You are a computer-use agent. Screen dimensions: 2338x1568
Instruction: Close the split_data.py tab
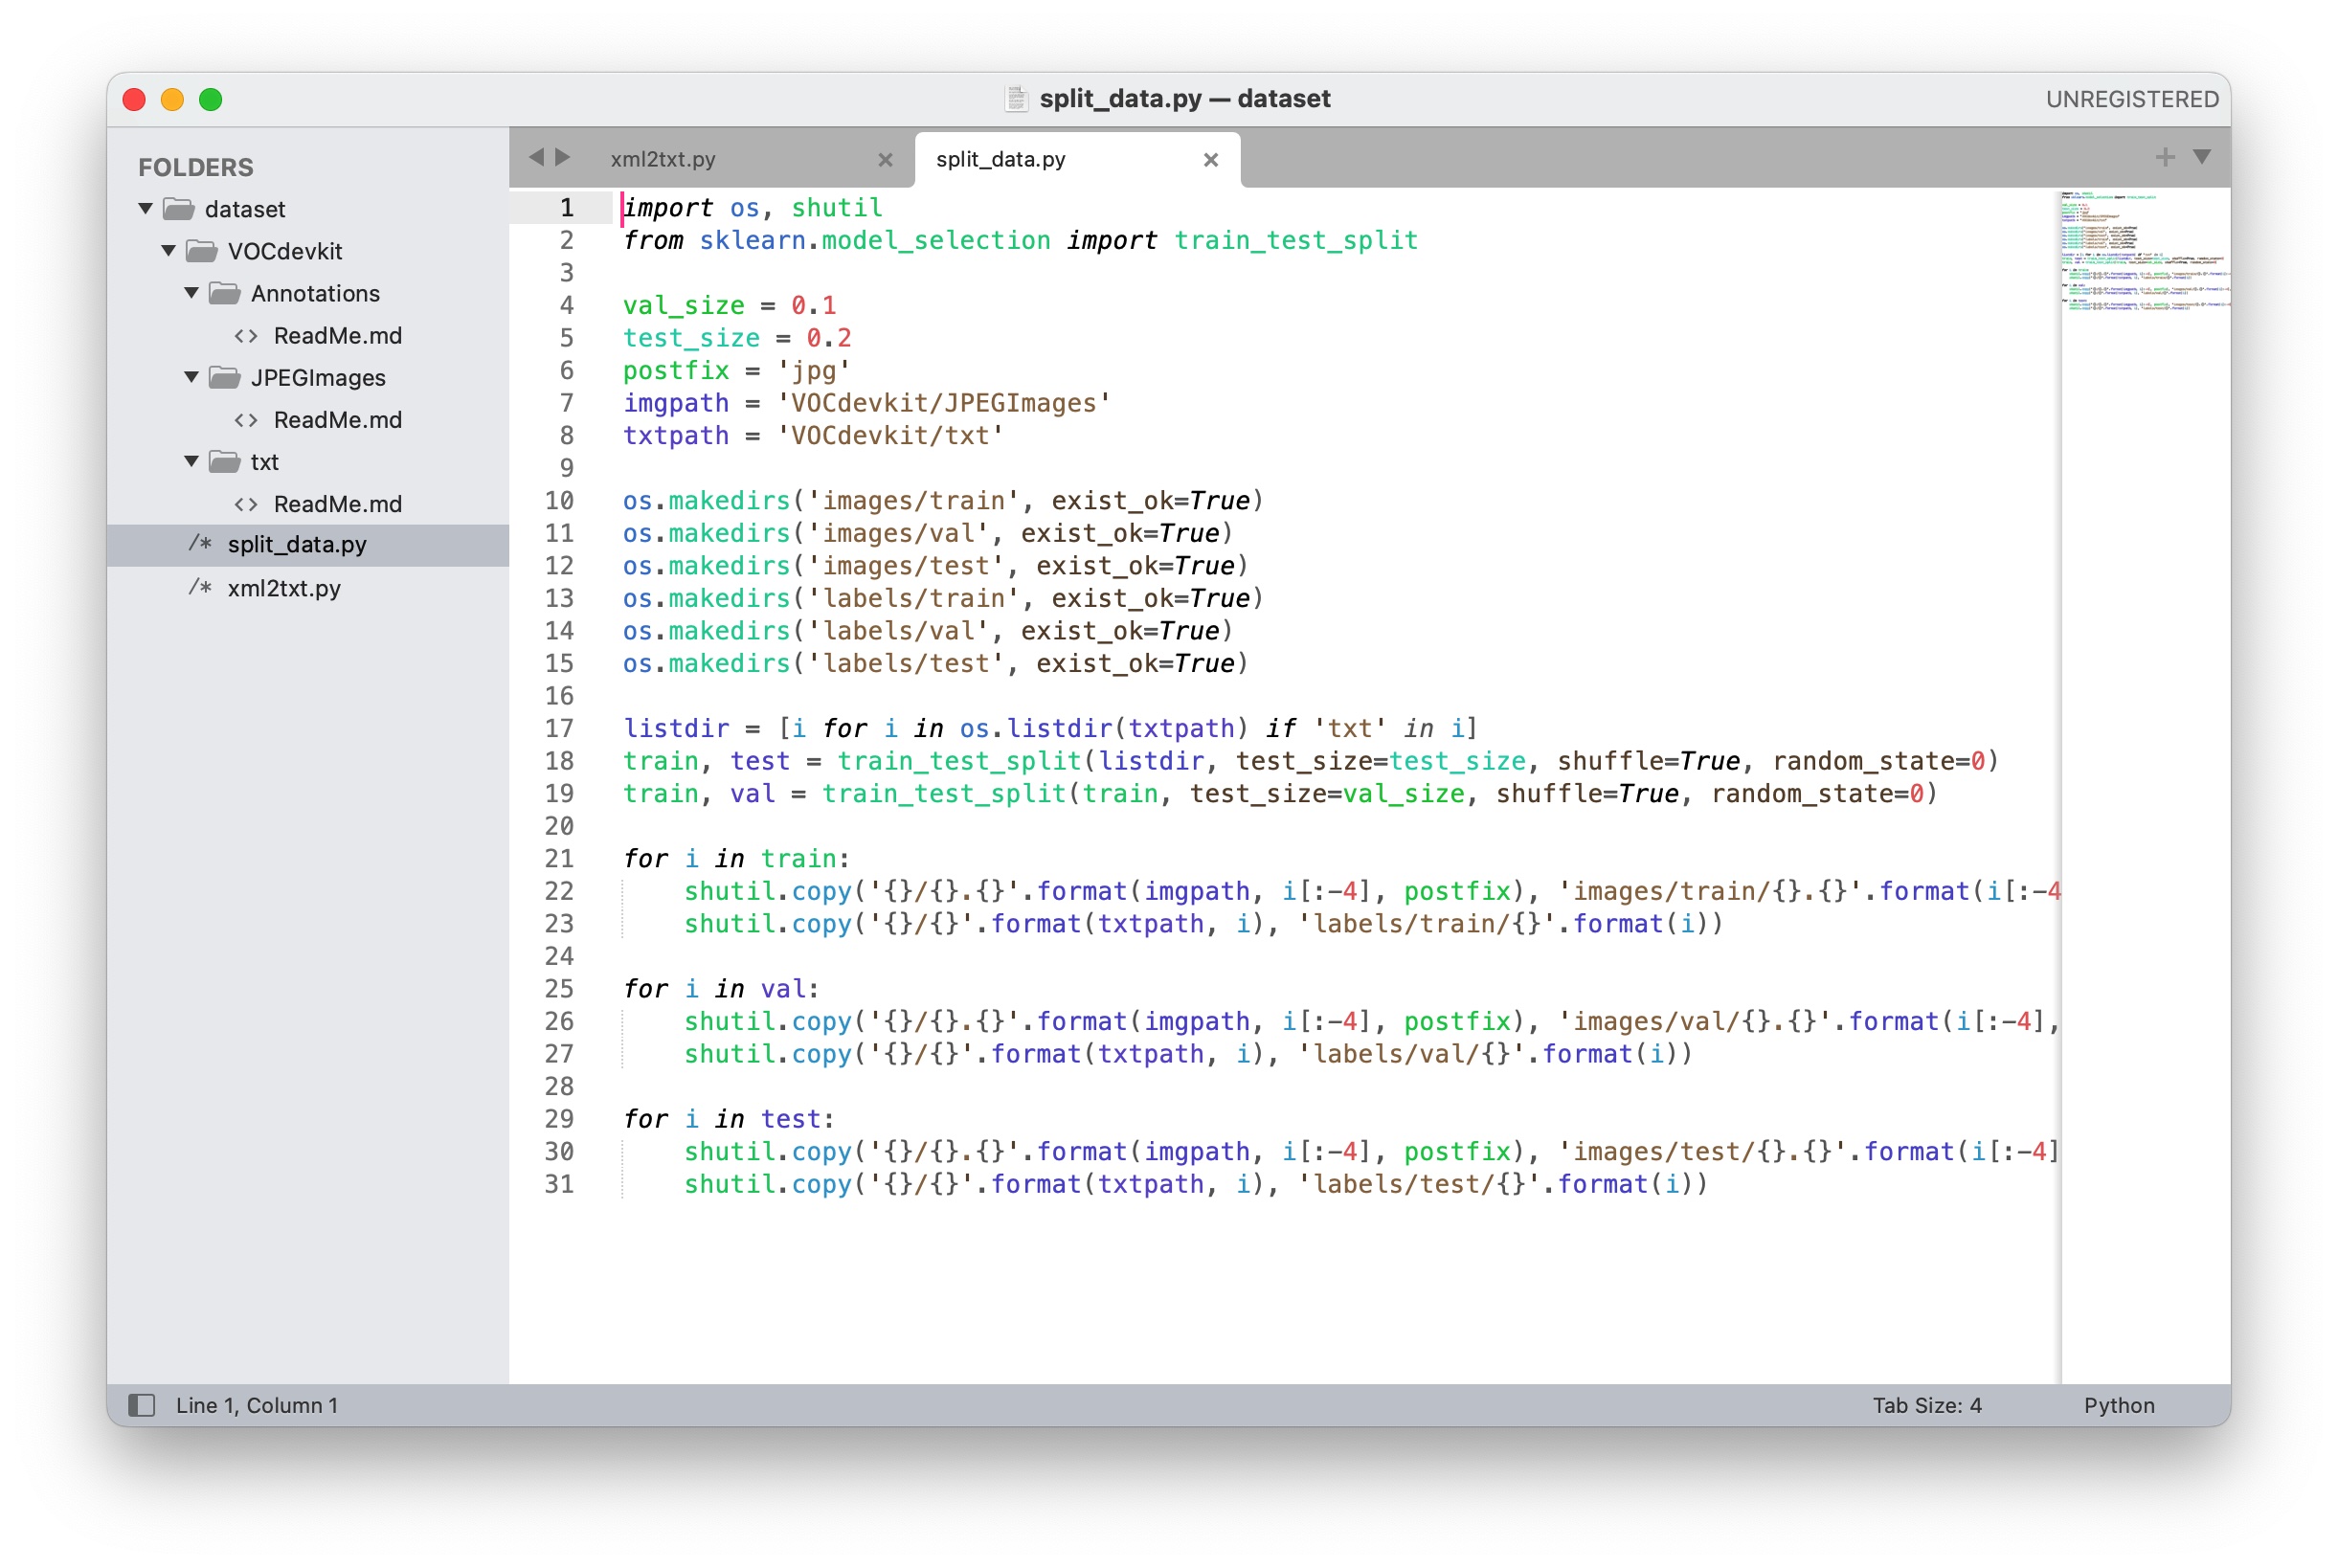pos(1210,160)
